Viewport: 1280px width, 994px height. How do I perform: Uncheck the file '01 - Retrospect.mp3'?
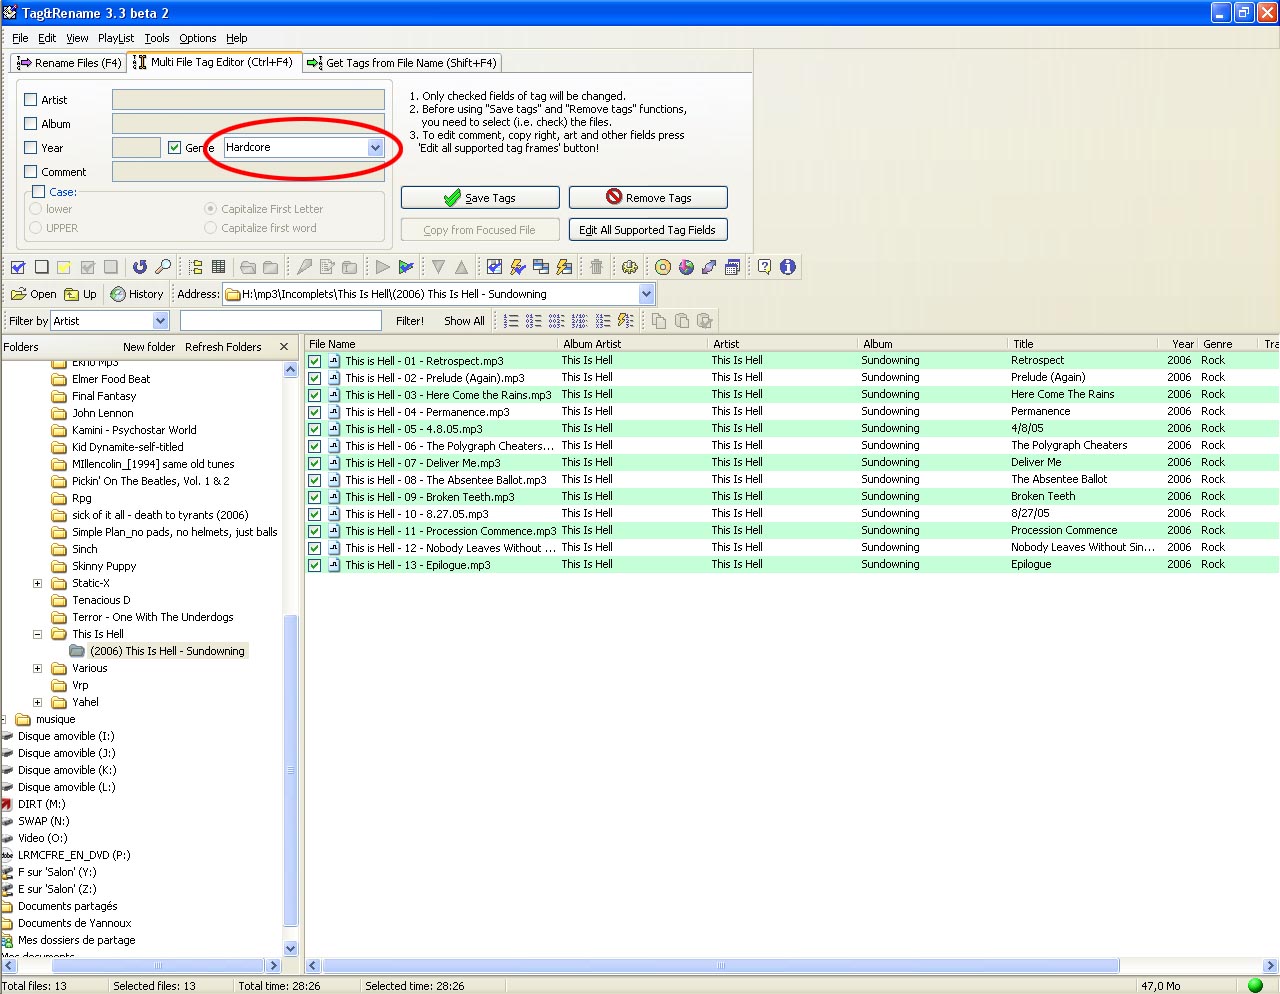pos(315,361)
